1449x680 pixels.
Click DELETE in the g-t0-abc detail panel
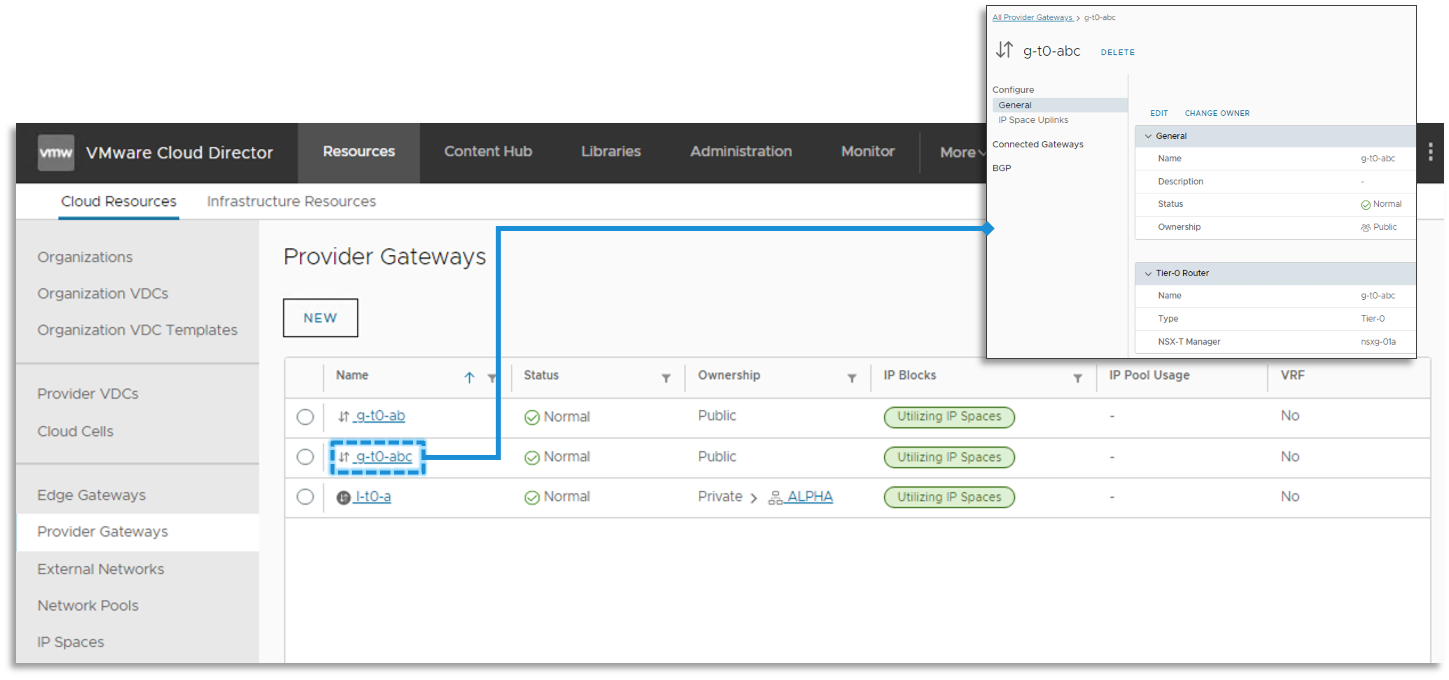pyautogui.click(x=1118, y=52)
